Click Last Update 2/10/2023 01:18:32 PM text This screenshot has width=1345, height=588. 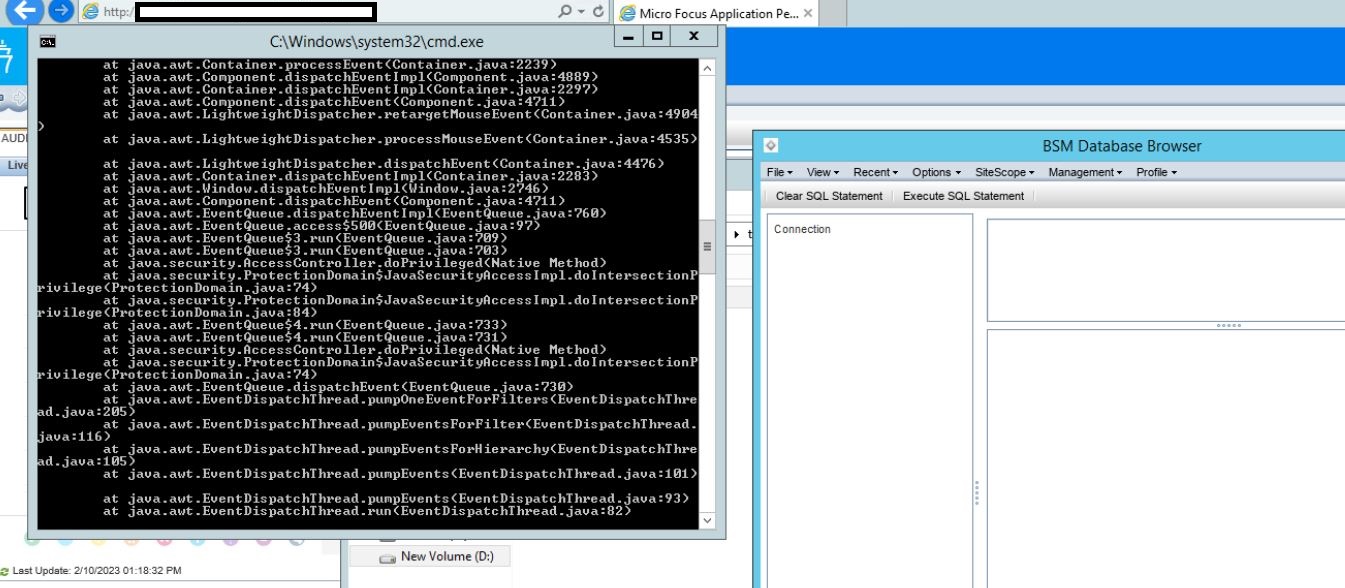97,570
